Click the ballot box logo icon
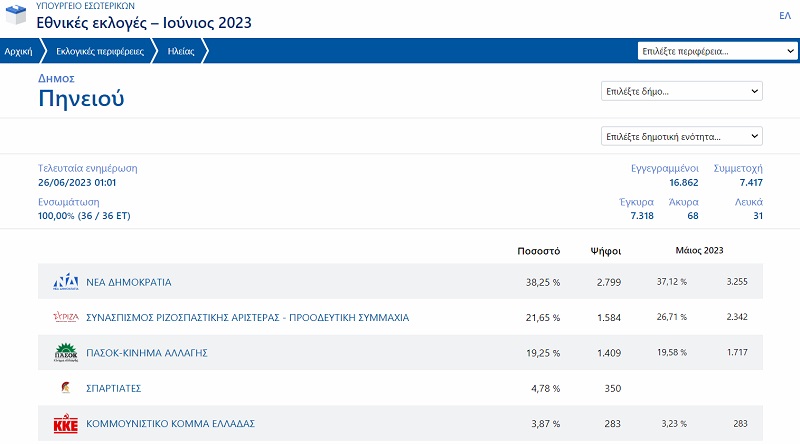 click(x=15, y=16)
